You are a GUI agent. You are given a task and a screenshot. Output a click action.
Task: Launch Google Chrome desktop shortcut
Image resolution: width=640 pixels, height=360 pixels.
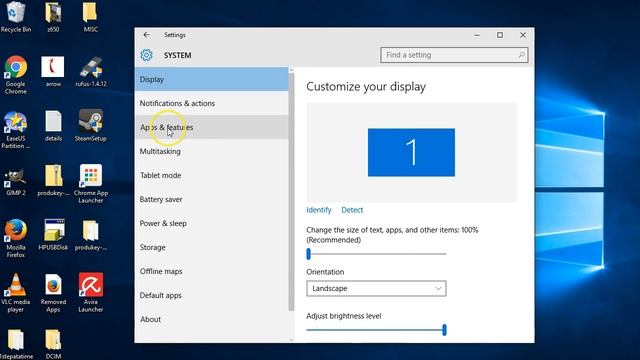pos(16,76)
